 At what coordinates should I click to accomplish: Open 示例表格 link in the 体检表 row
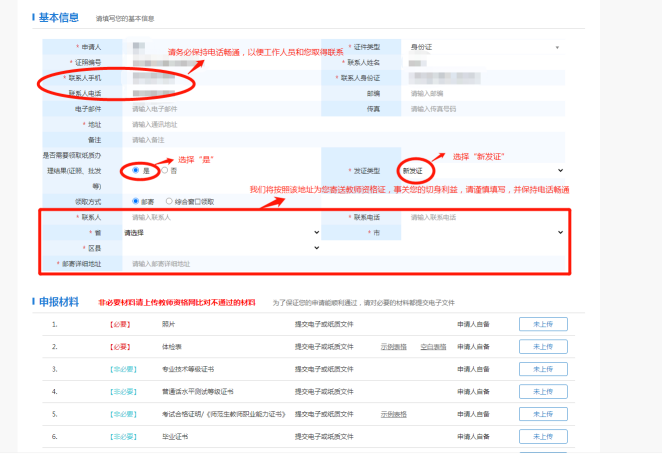tap(393, 347)
